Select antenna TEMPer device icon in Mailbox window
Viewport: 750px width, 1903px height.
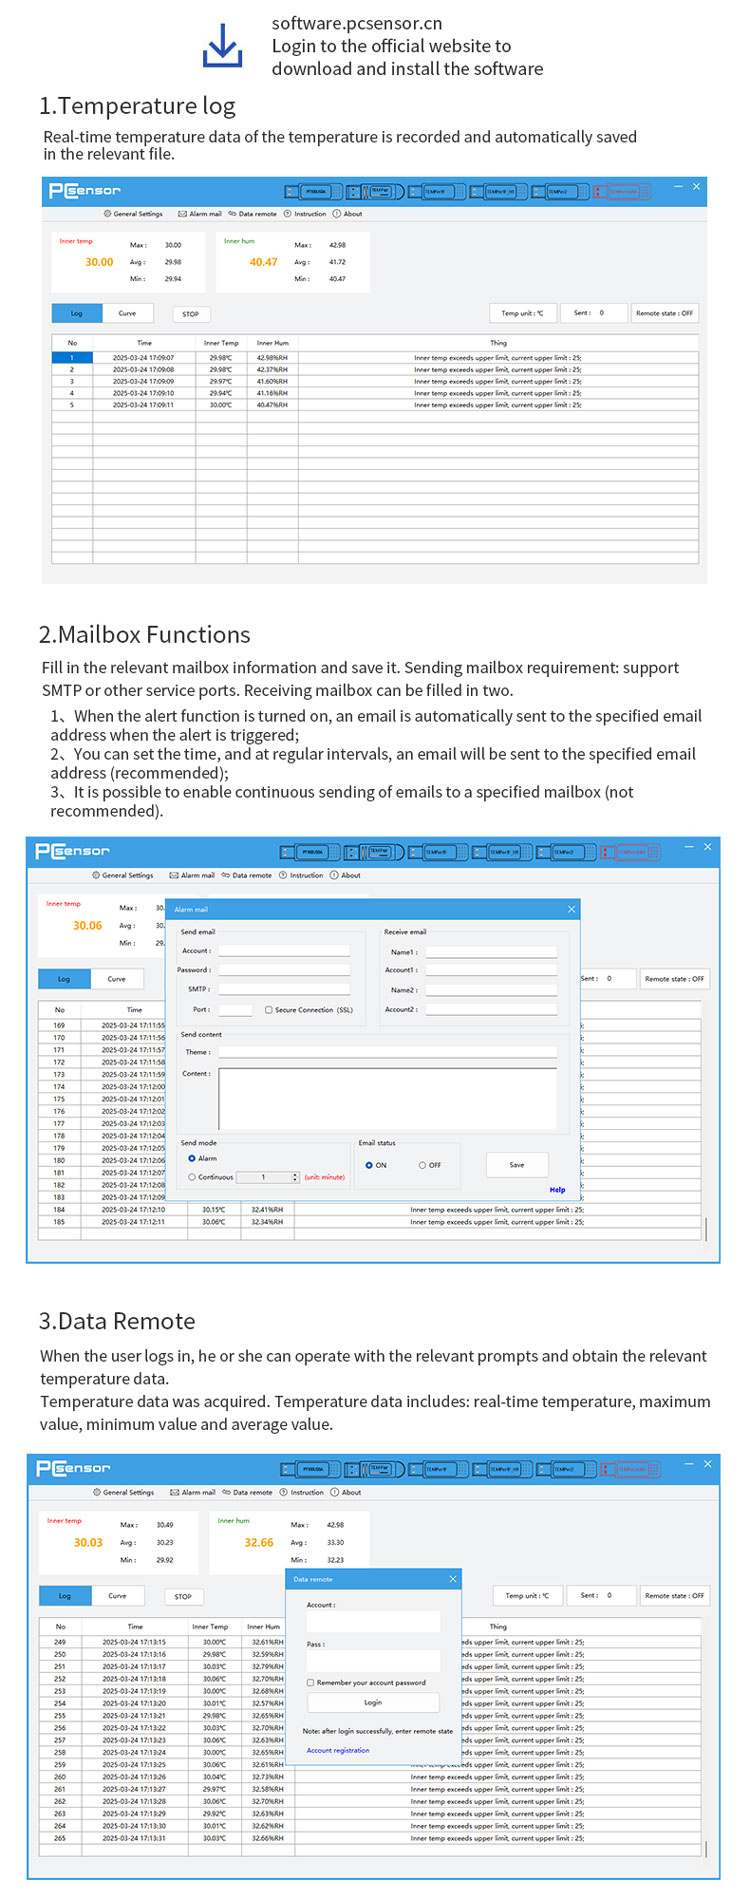(x=373, y=852)
